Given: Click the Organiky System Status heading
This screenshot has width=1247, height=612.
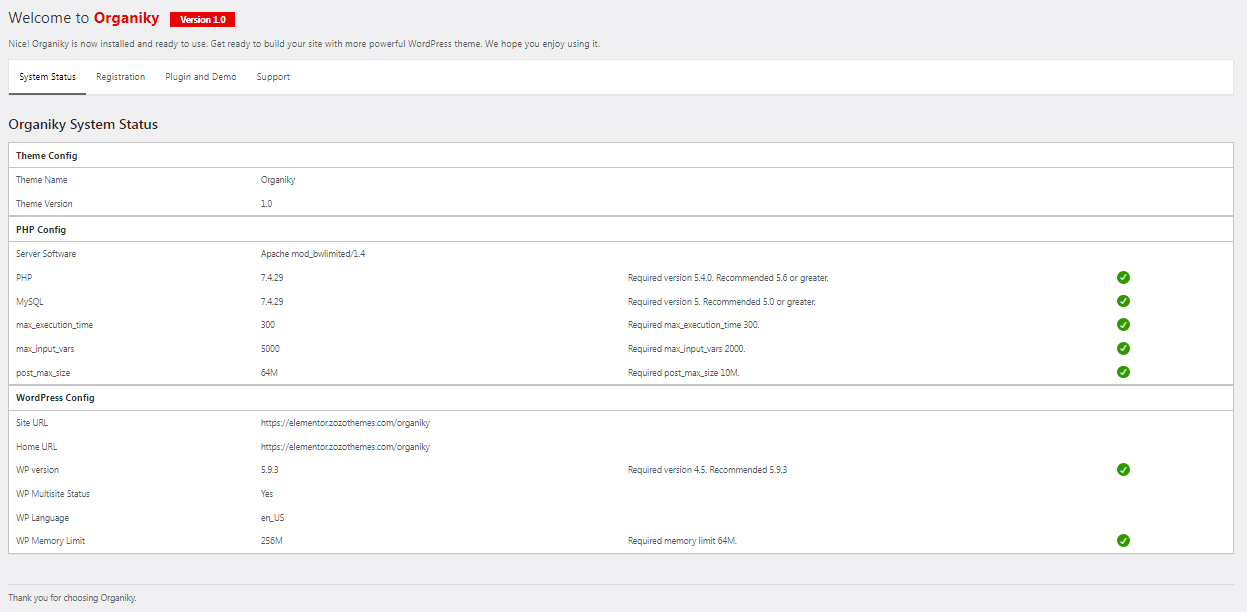Looking at the screenshot, I should [x=83, y=125].
